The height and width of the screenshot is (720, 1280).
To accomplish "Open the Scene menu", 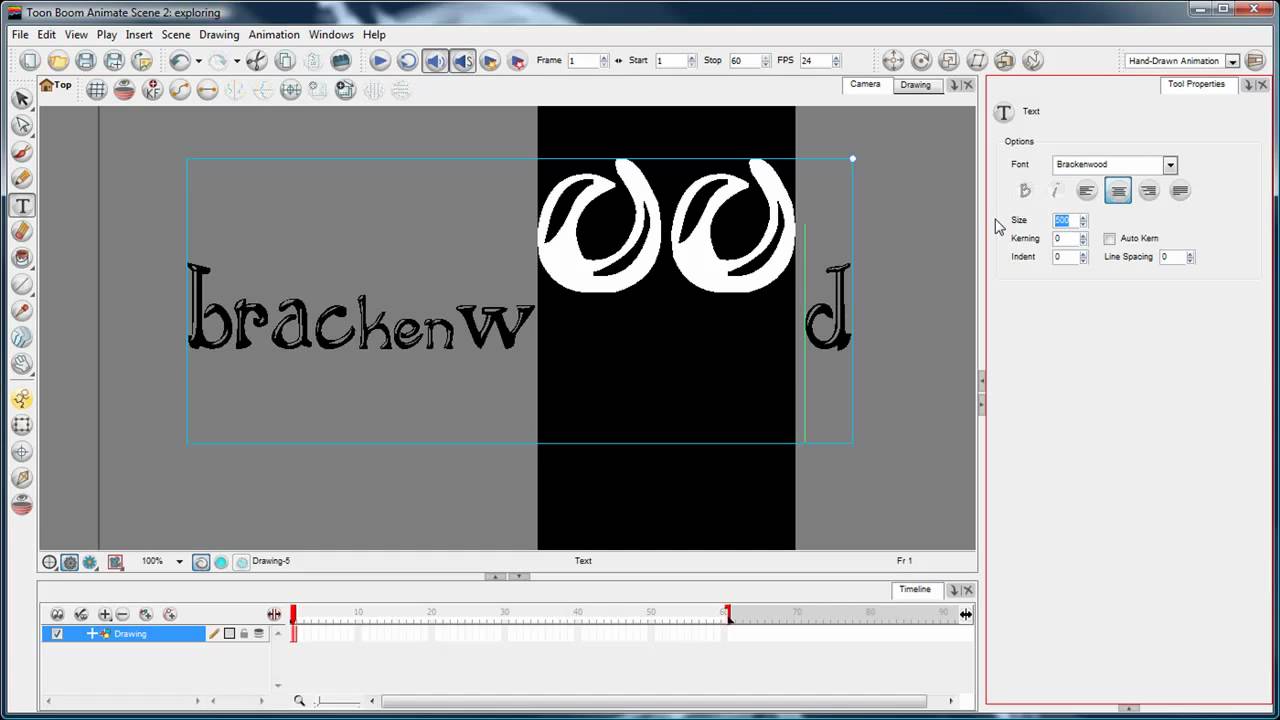I will [x=176, y=34].
